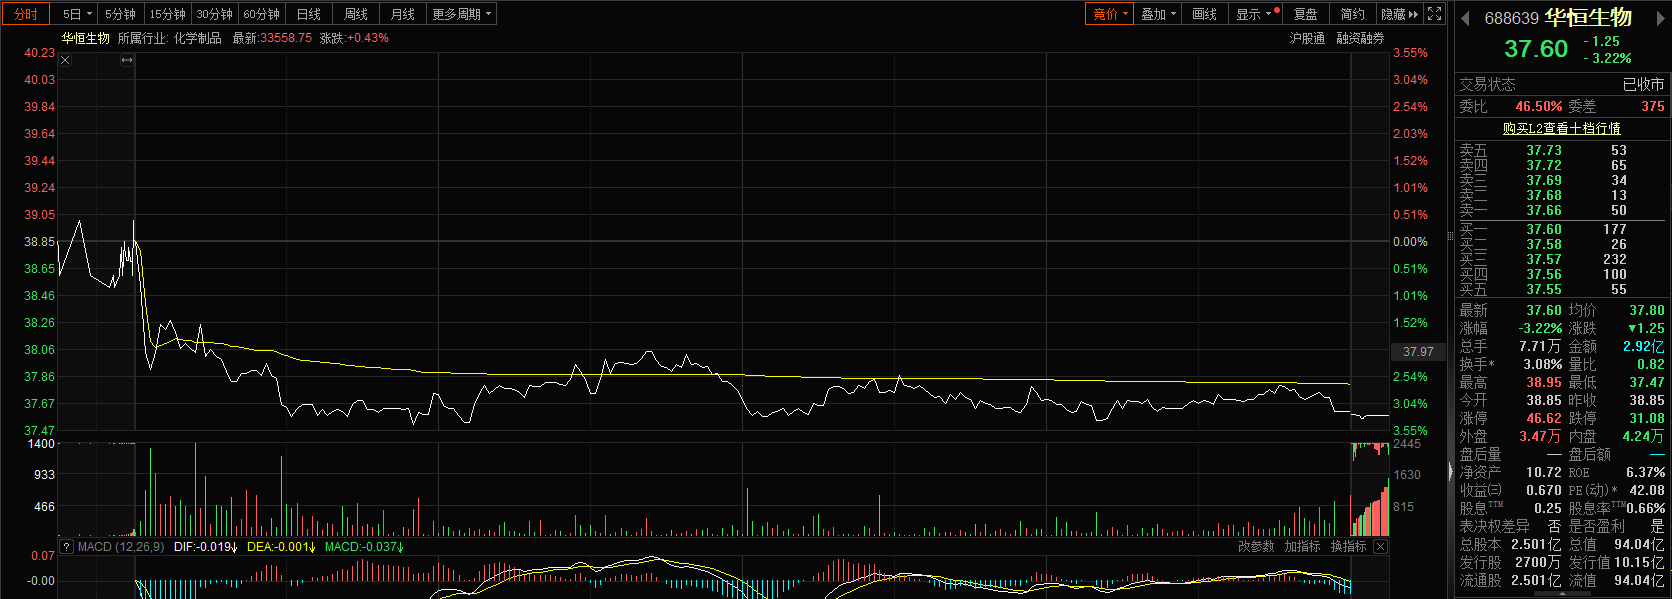Open the 叠加 overlay dropdown
This screenshot has height=599, width=1672.
point(1159,14)
